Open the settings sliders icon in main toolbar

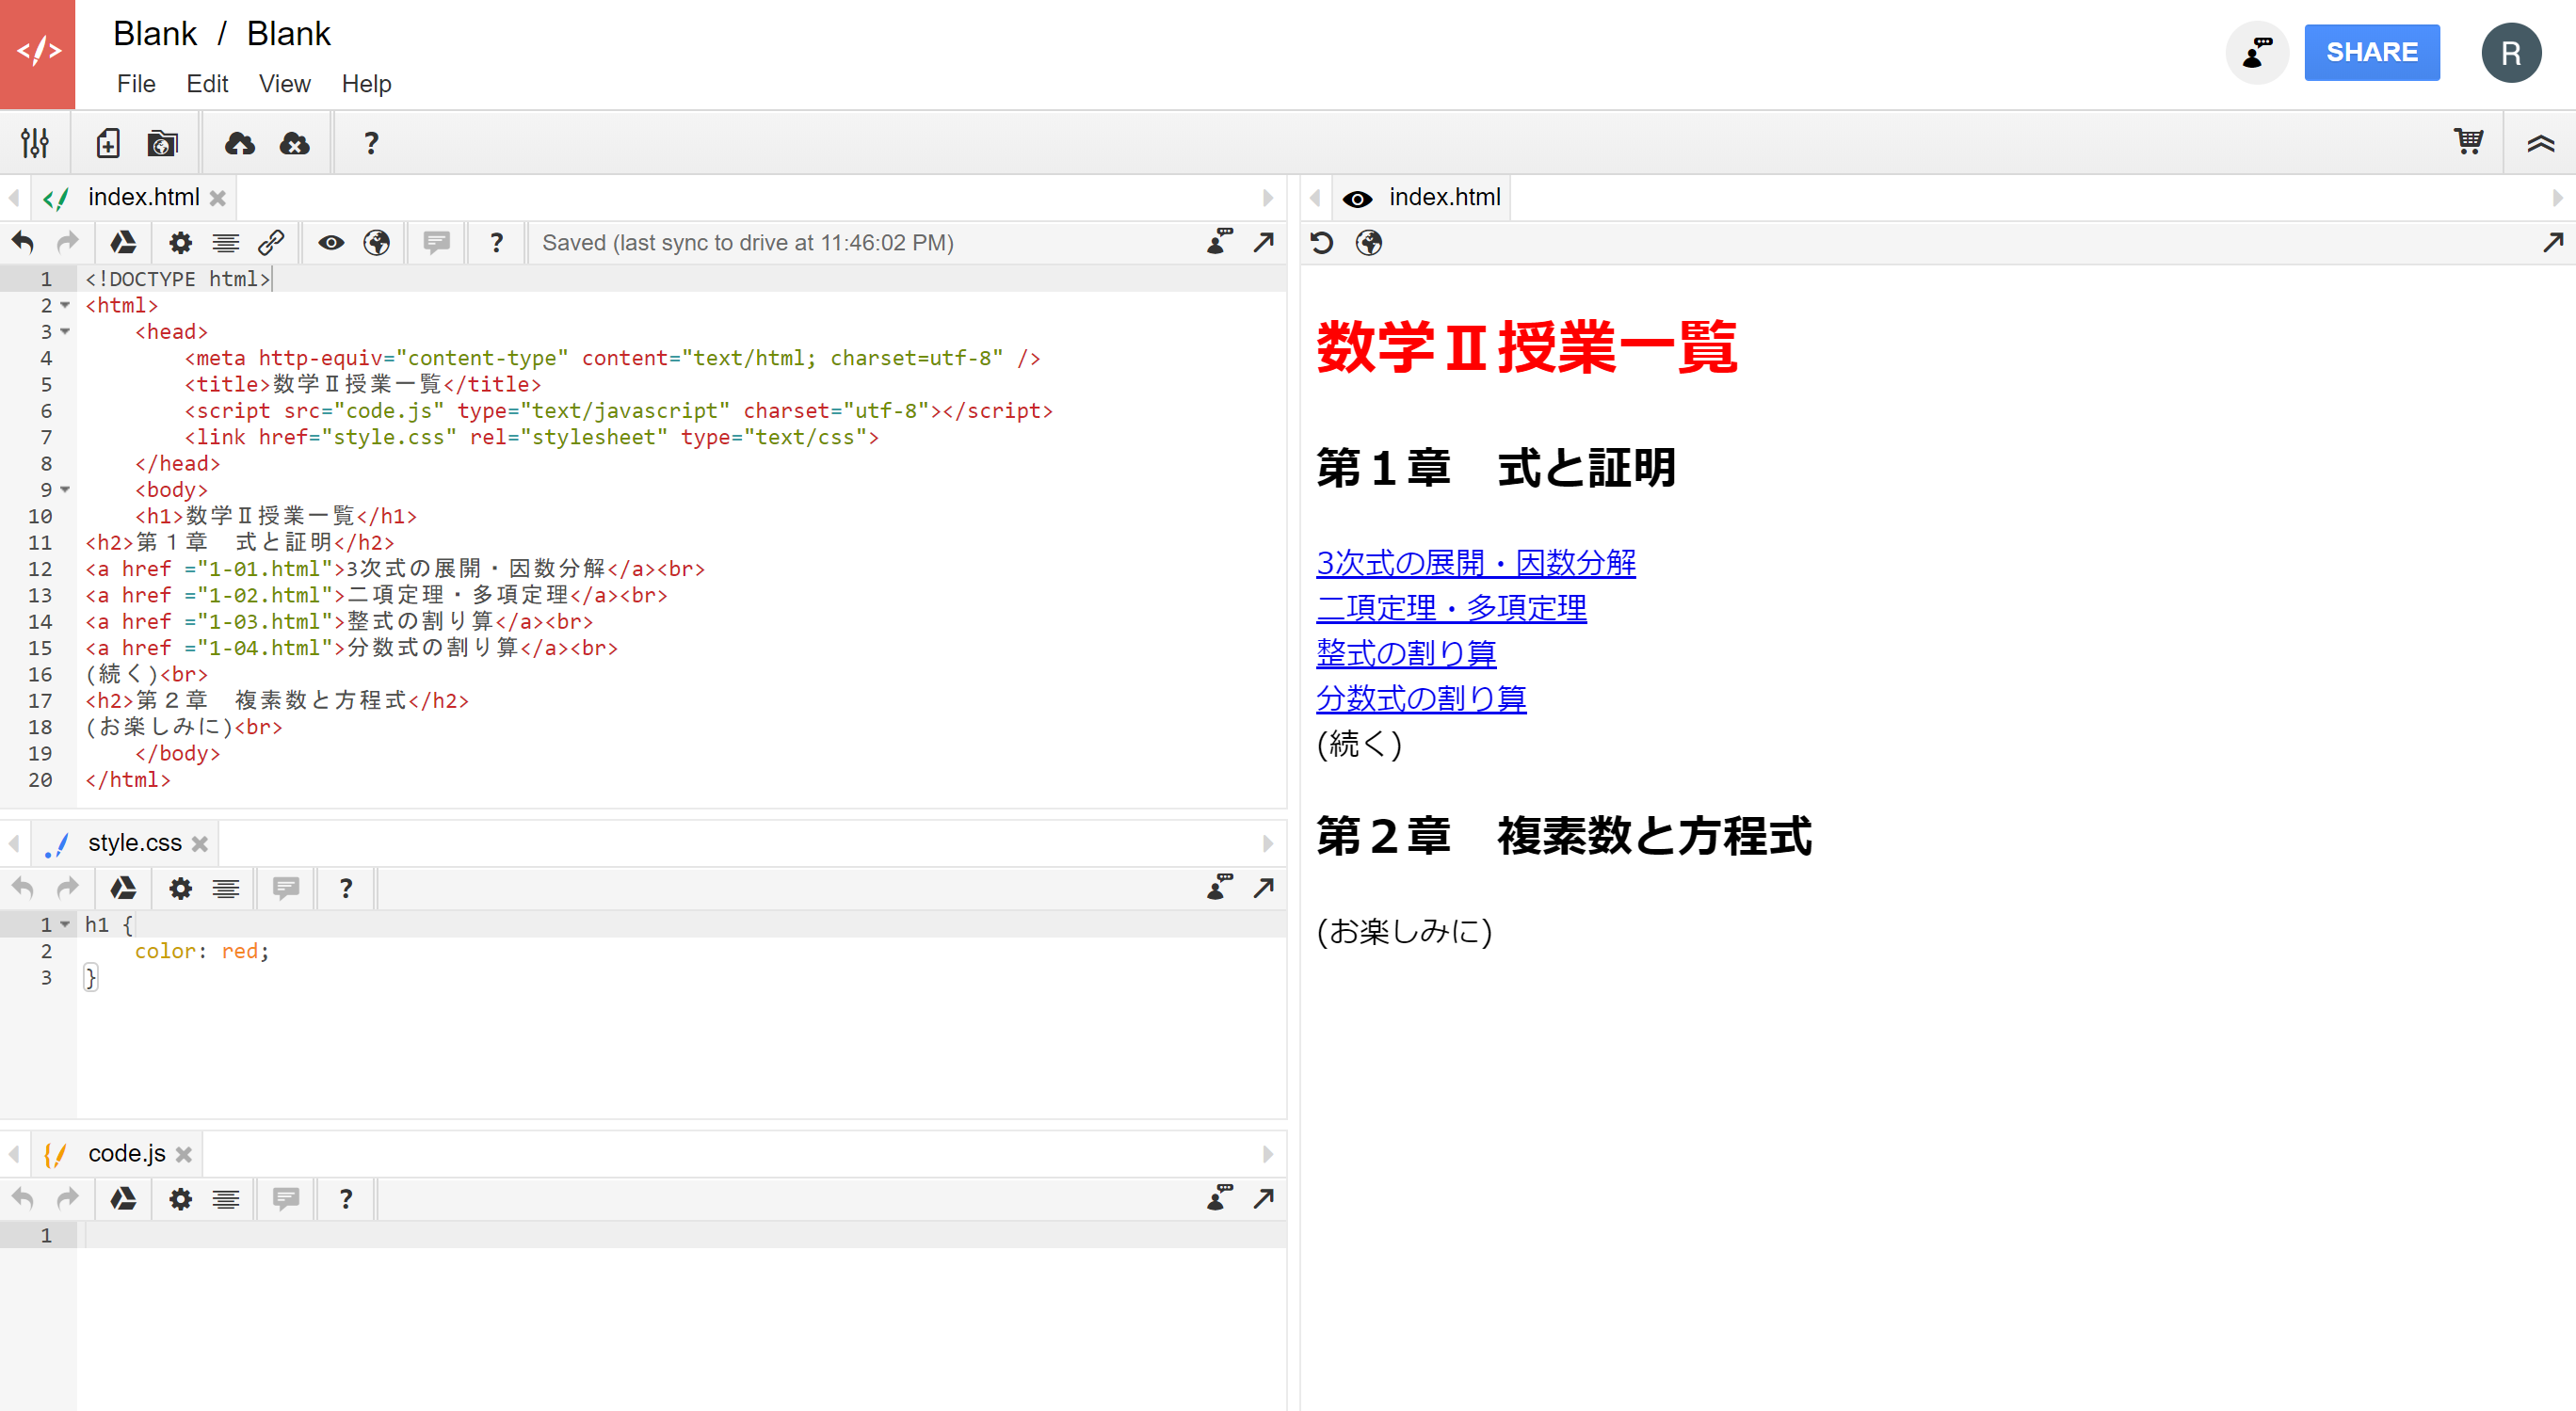pos(35,143)
